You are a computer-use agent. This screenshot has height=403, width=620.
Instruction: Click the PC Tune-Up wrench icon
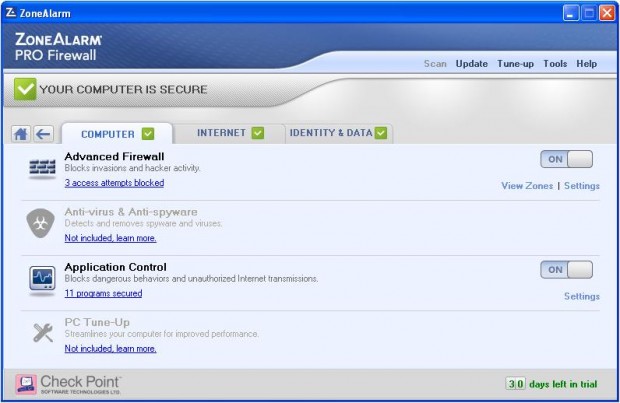(x=43, y=333)
